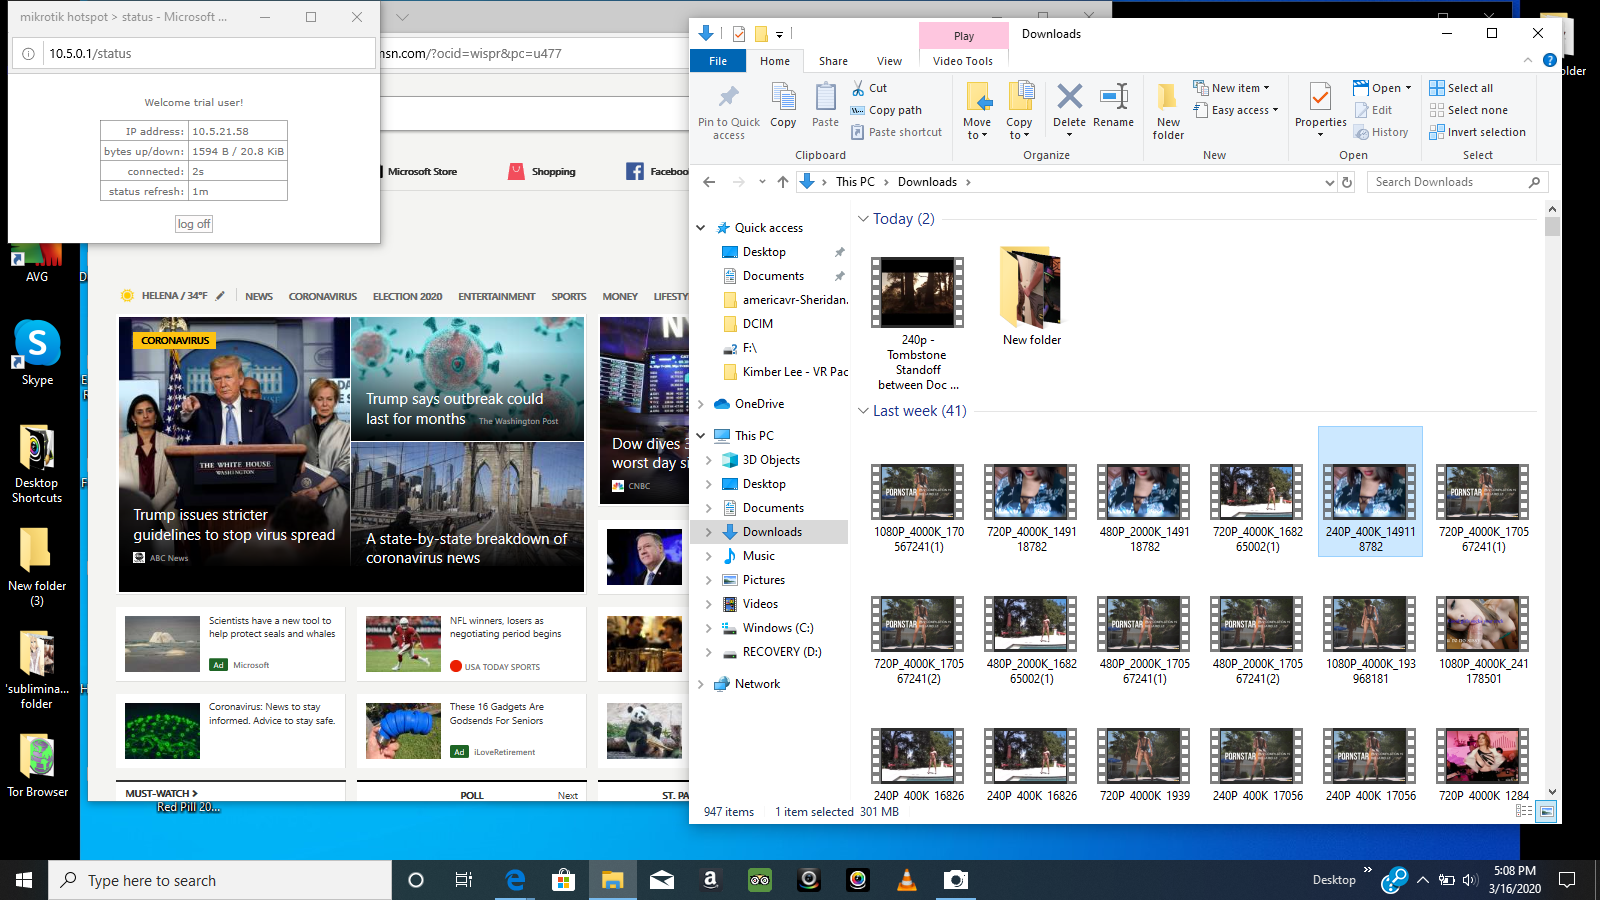1600x900 pixels.
Task: Click Select none in ribbon
Action: 1468,110
